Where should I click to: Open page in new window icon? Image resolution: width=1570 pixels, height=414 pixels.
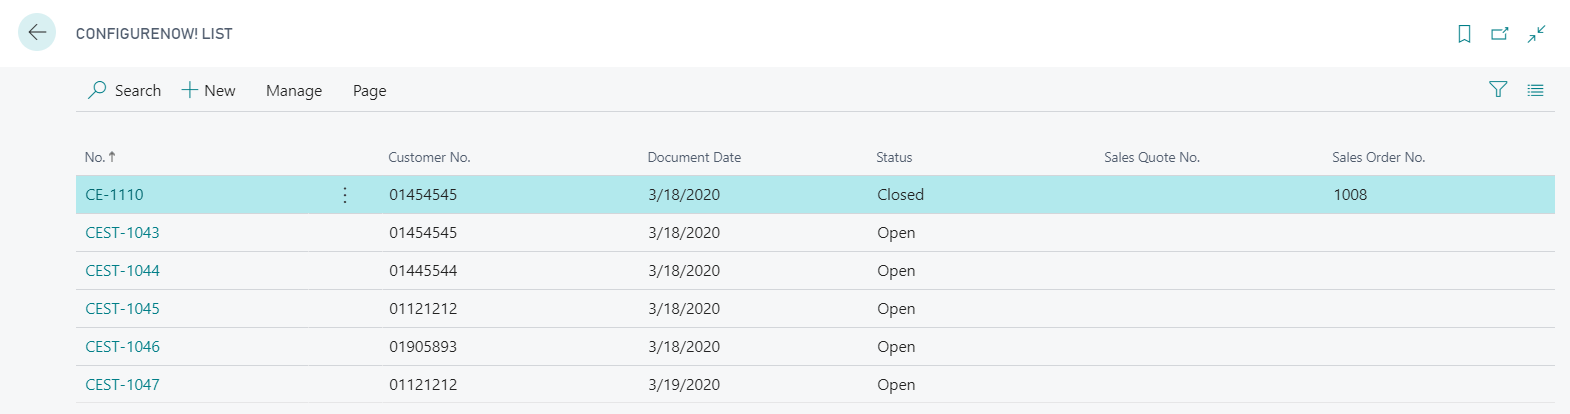tap(1499, 34)
